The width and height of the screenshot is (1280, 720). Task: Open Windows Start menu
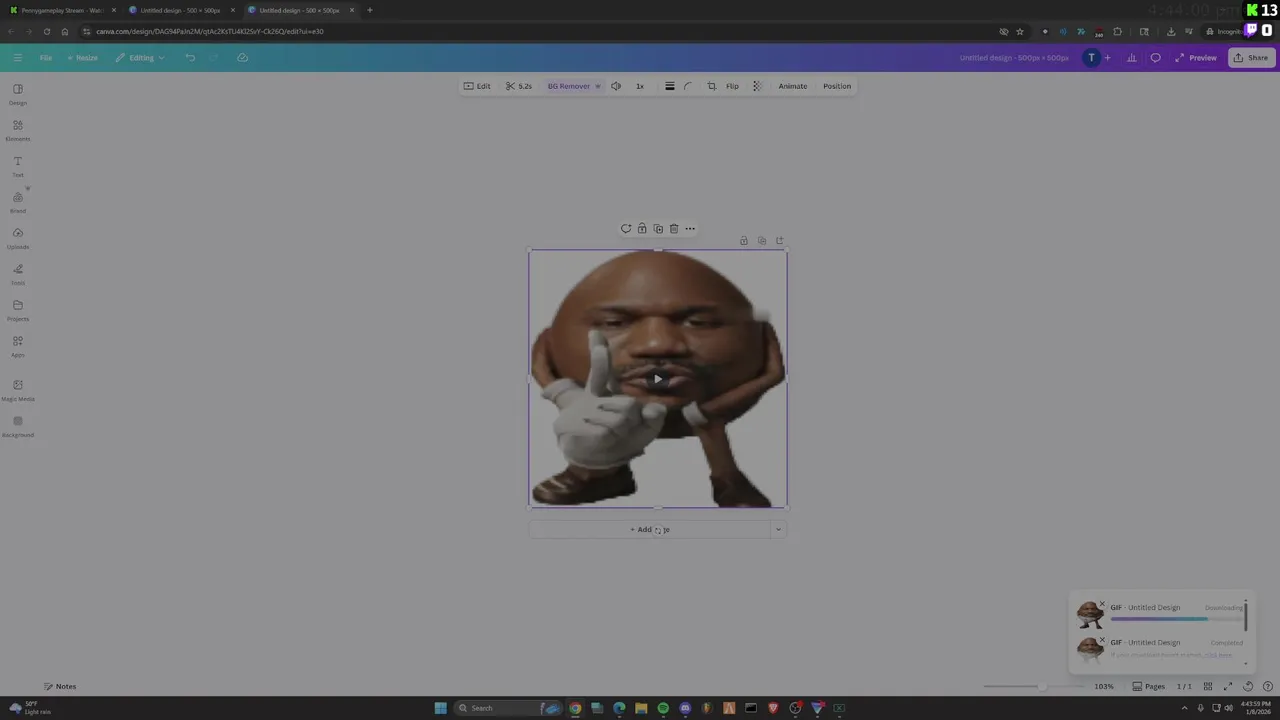click(440, 708)
